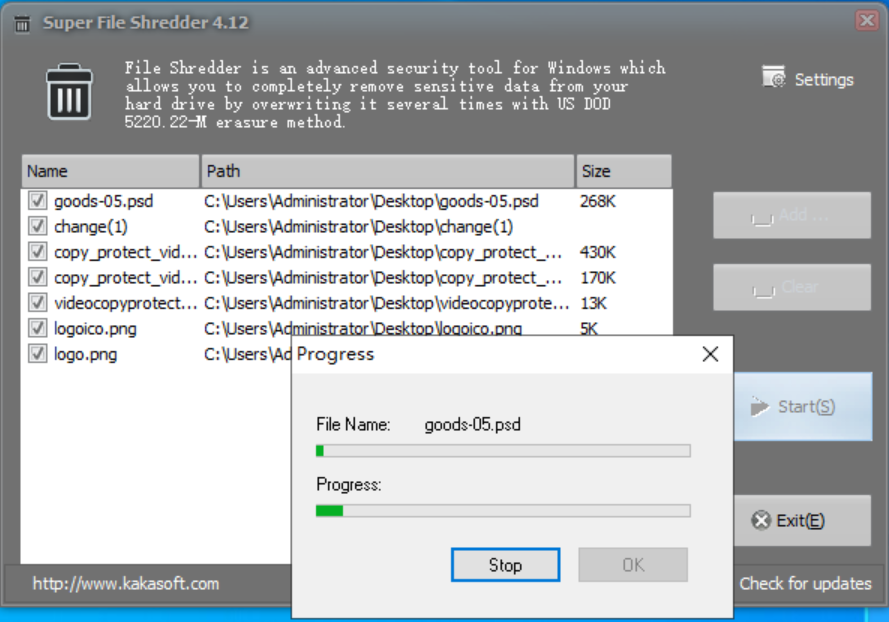889x622 pixels.
Task: Click the Settings gear window icon
Action: click(773, 77)
